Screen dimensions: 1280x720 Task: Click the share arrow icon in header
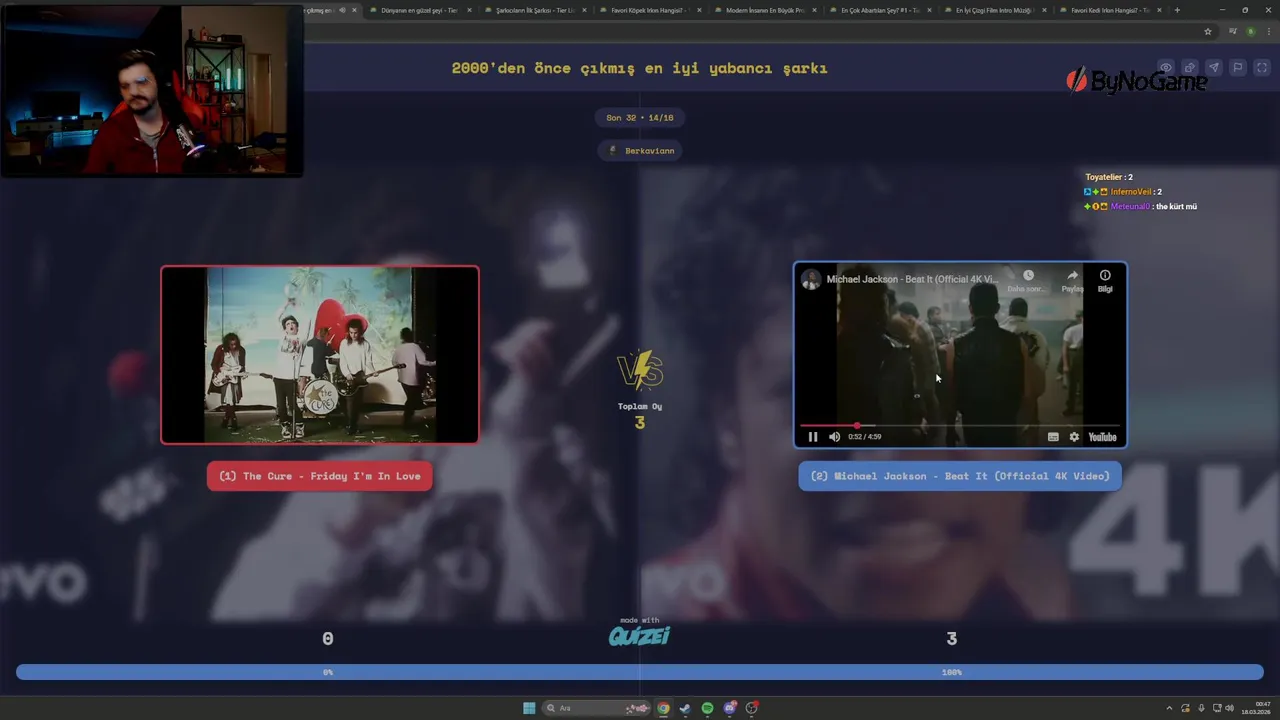click(x=1189, y=68)
